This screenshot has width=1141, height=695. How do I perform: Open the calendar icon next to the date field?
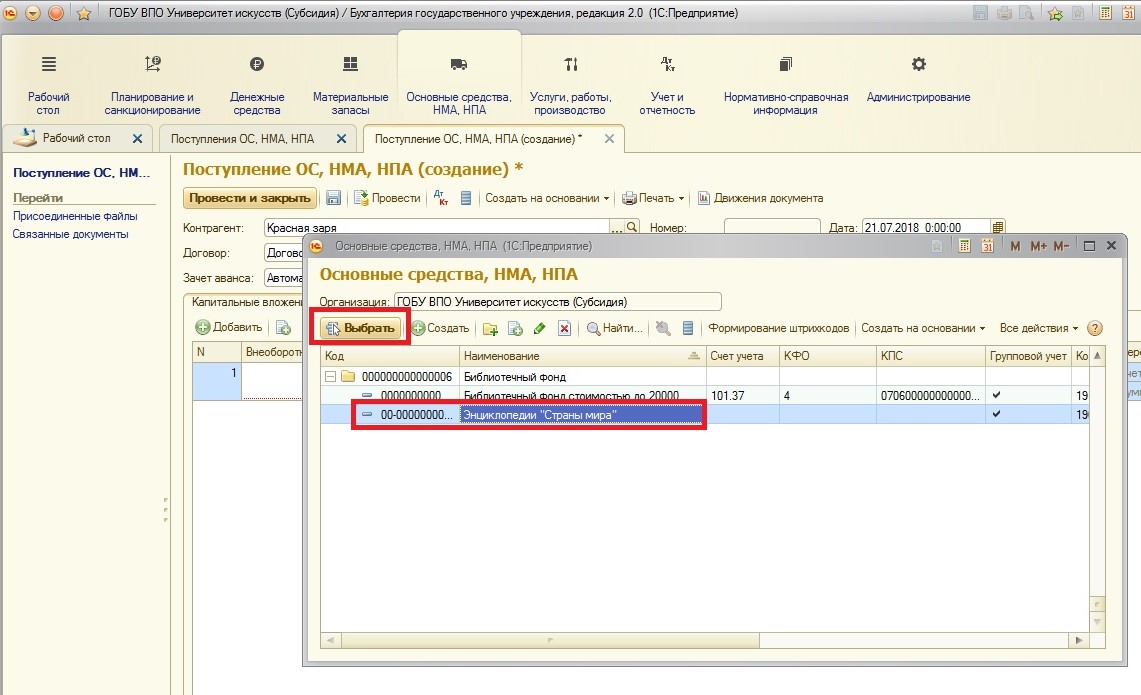997,227
